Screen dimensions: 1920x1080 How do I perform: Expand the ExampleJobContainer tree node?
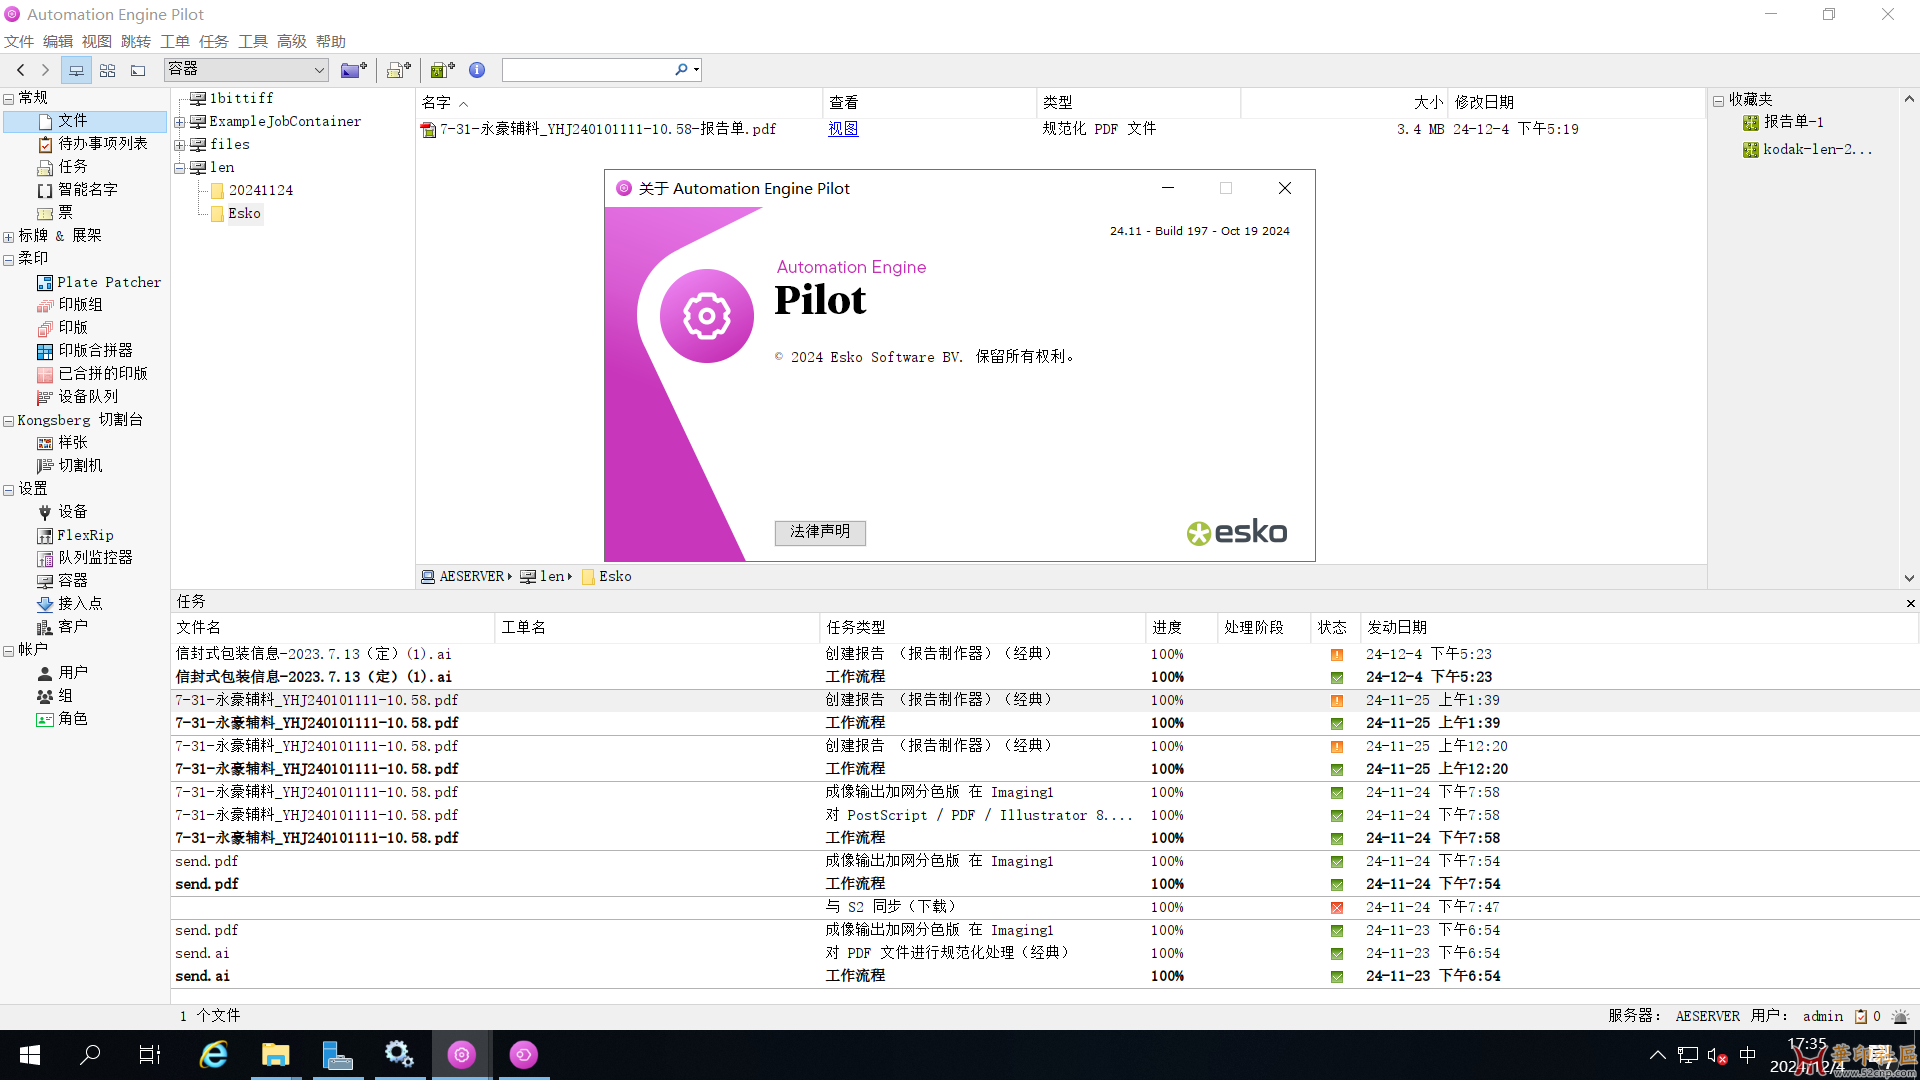(x=179, y=122)
